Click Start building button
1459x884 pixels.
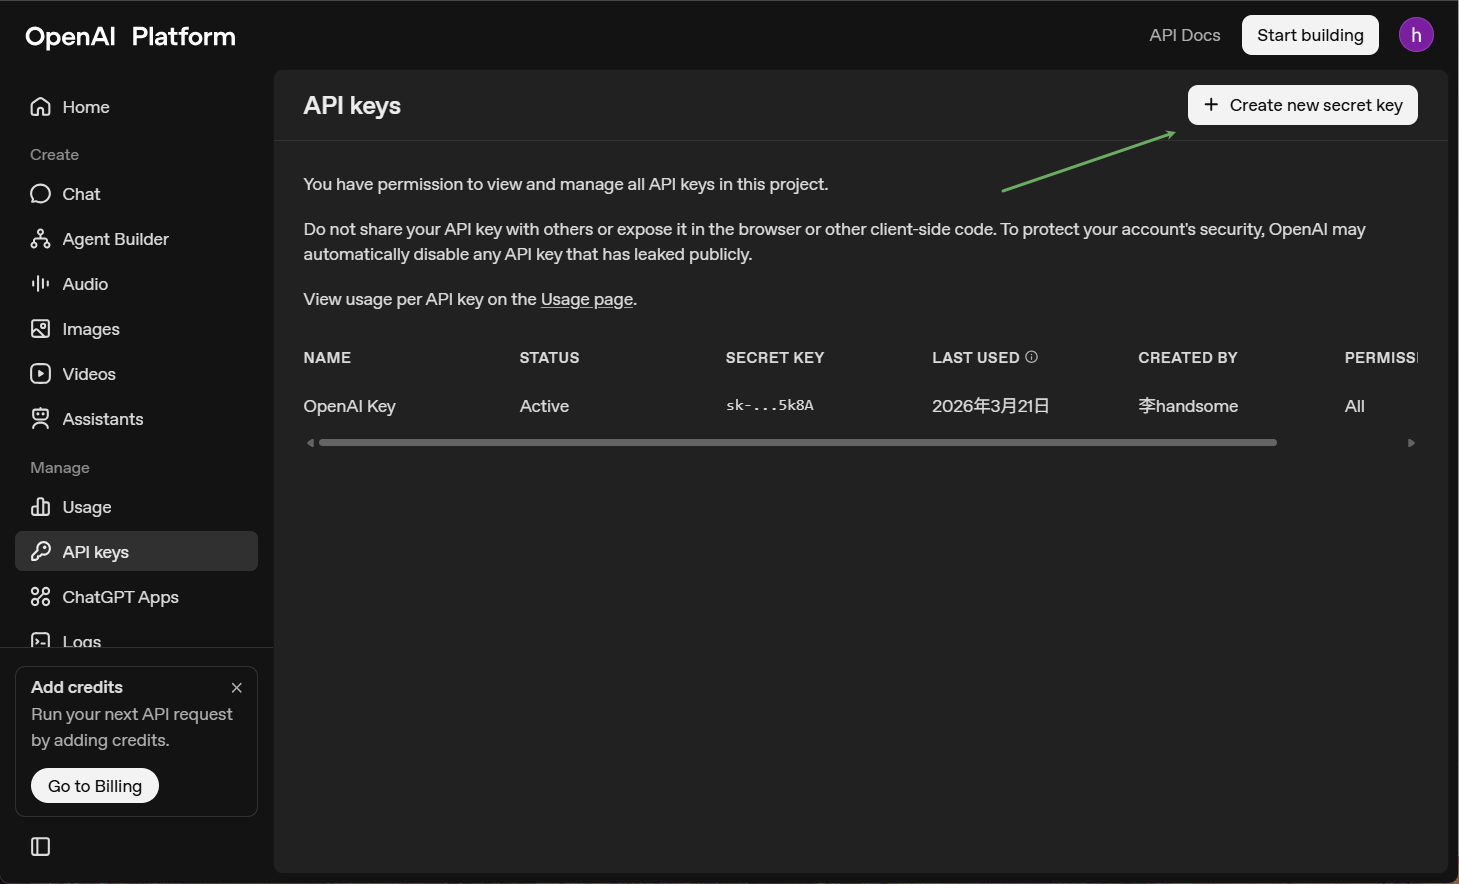(1310, 35)
